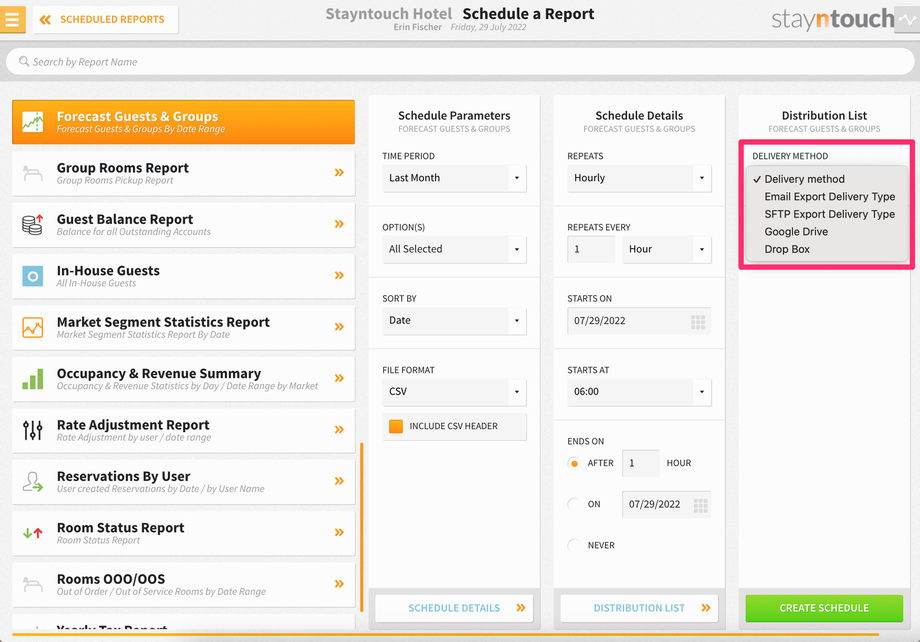Click the Group Rooms Report title text
This screenshot has width=920, height=642.
point(123,168)
